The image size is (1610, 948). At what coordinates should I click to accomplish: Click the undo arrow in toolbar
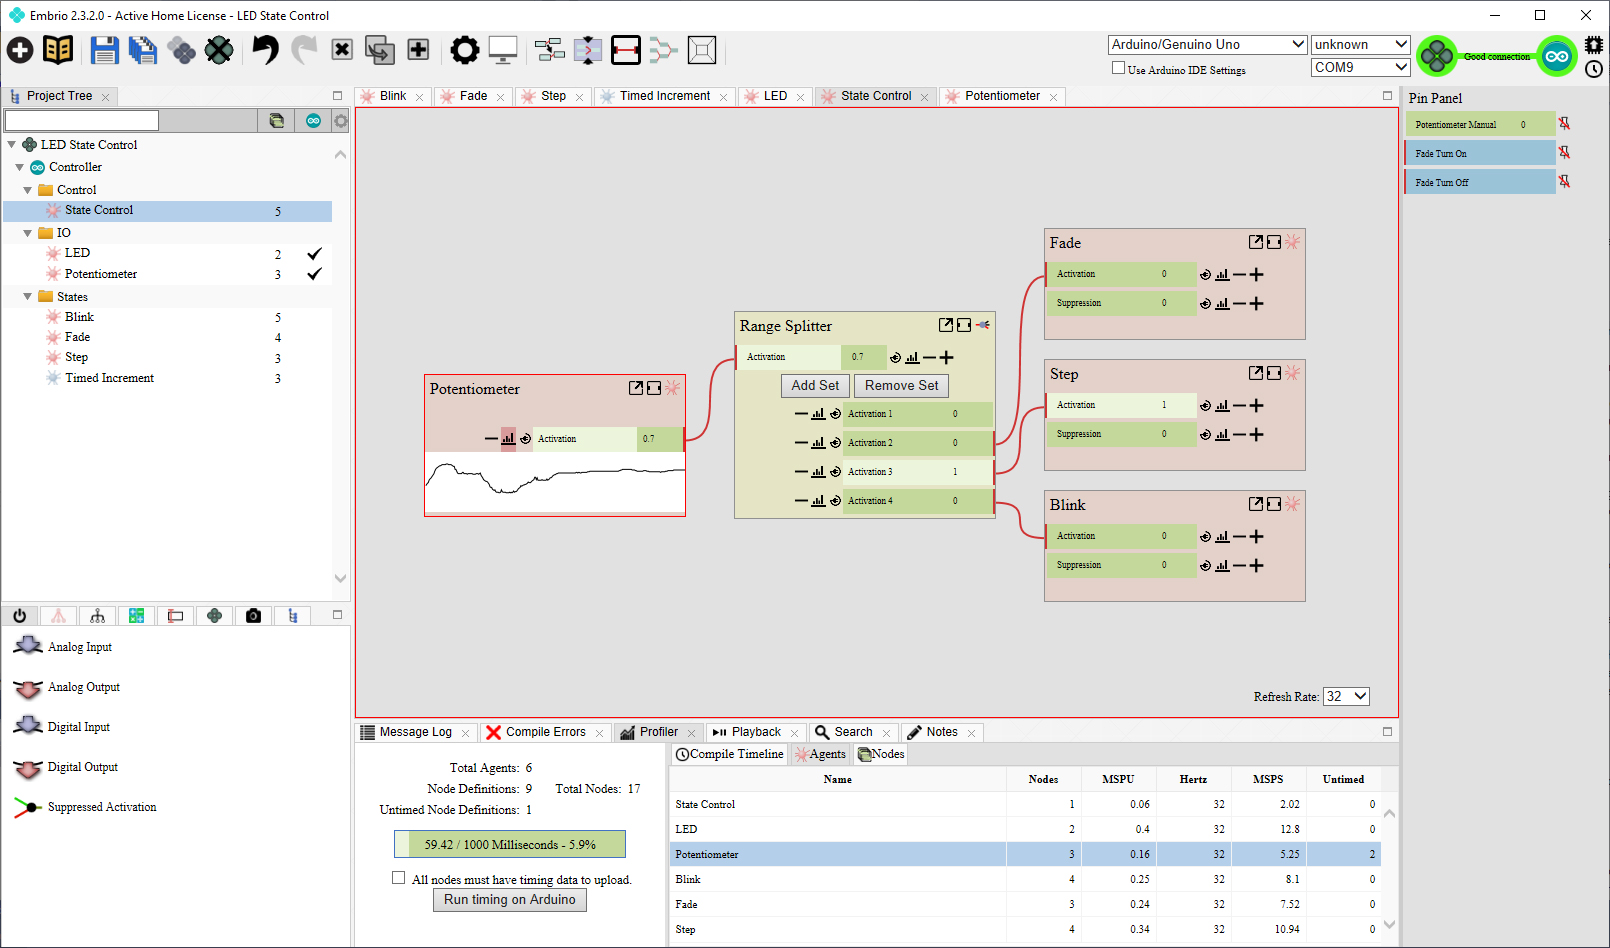(x=265, y=50)
